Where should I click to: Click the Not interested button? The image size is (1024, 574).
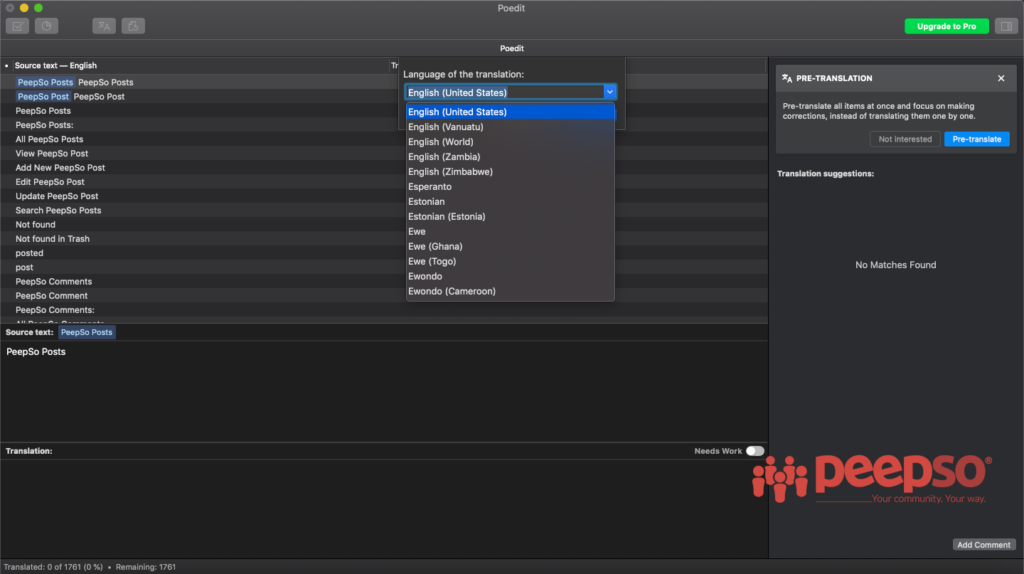904,139
